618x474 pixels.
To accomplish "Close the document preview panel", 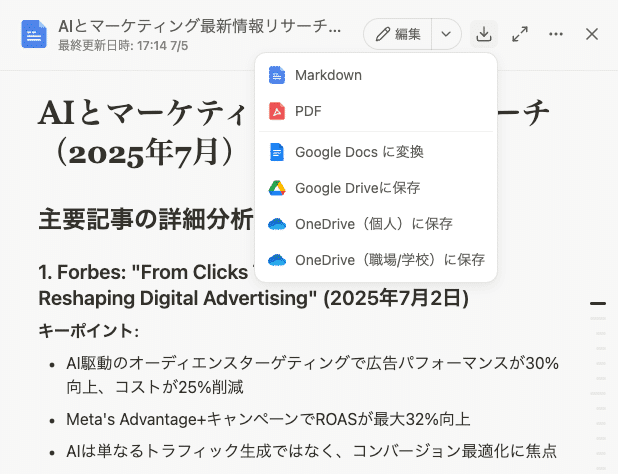I will (591, 34).
